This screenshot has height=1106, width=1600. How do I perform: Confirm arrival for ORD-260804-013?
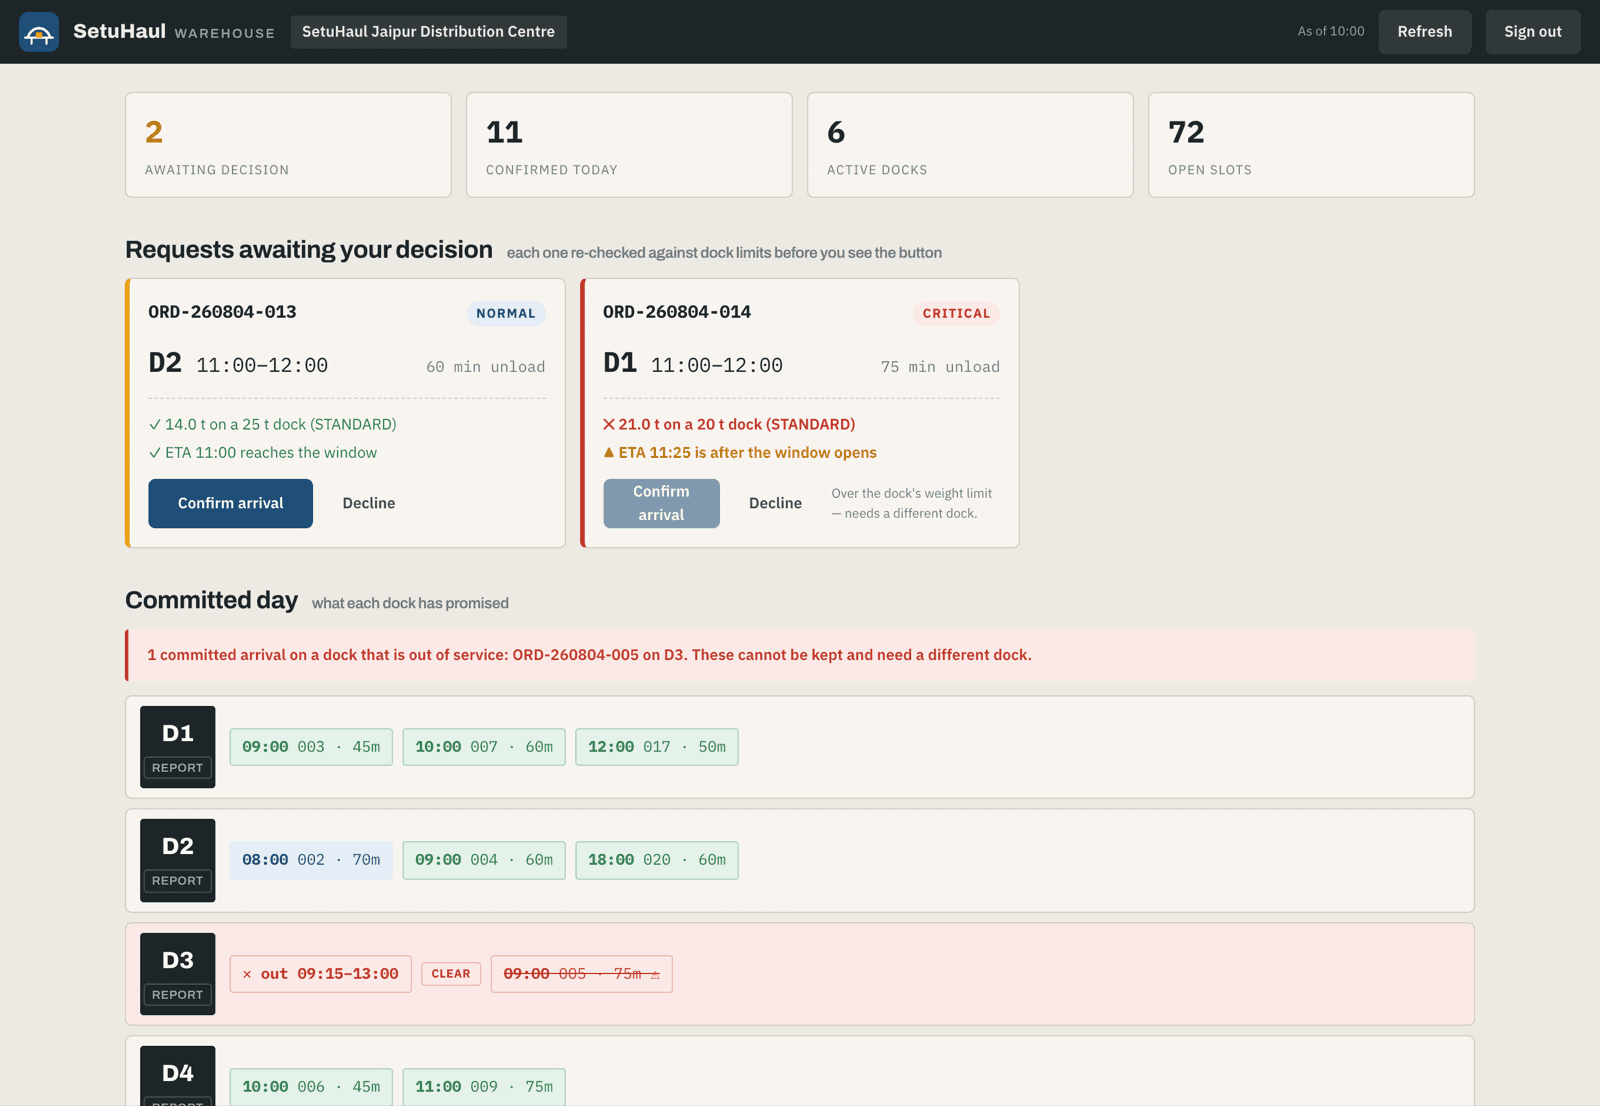pyautogui.click(x=231, y=503)
